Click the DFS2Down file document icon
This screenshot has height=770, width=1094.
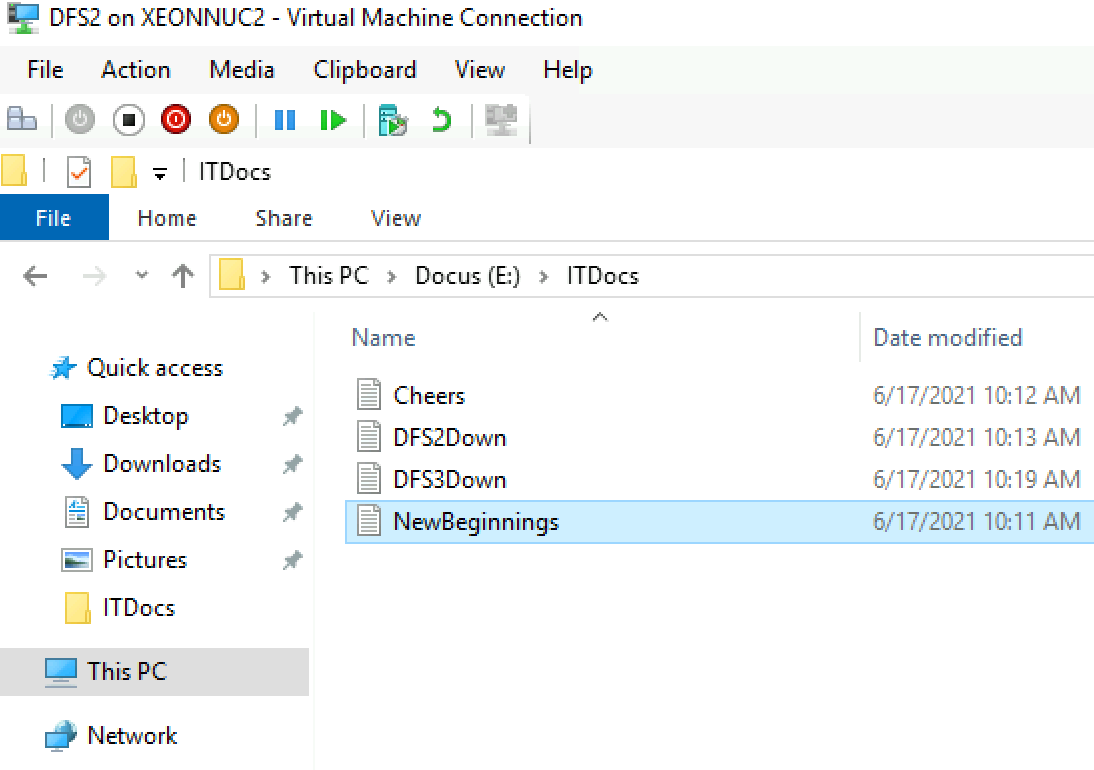(x=368, y=437)
